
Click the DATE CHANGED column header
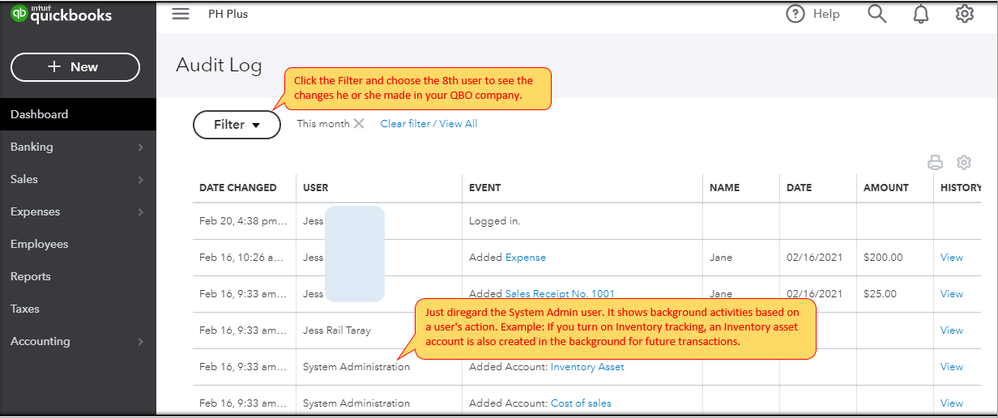[x=238, y=188]
